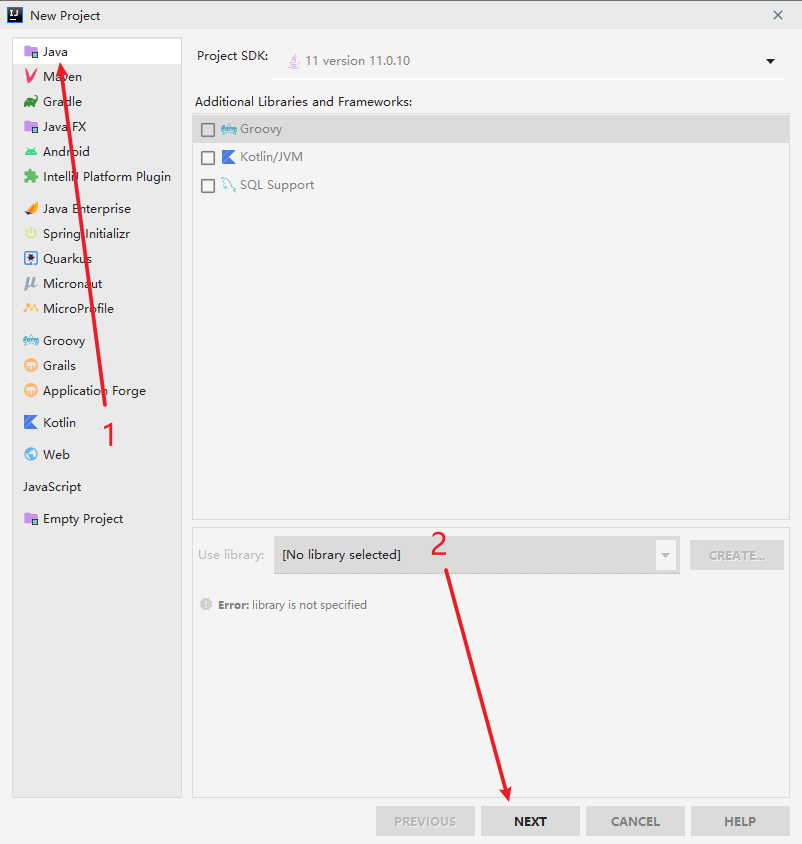This screenshot has height=844, width=802.
Task: Pick Spring Initializr in project list
Action: tap(97, 234)
